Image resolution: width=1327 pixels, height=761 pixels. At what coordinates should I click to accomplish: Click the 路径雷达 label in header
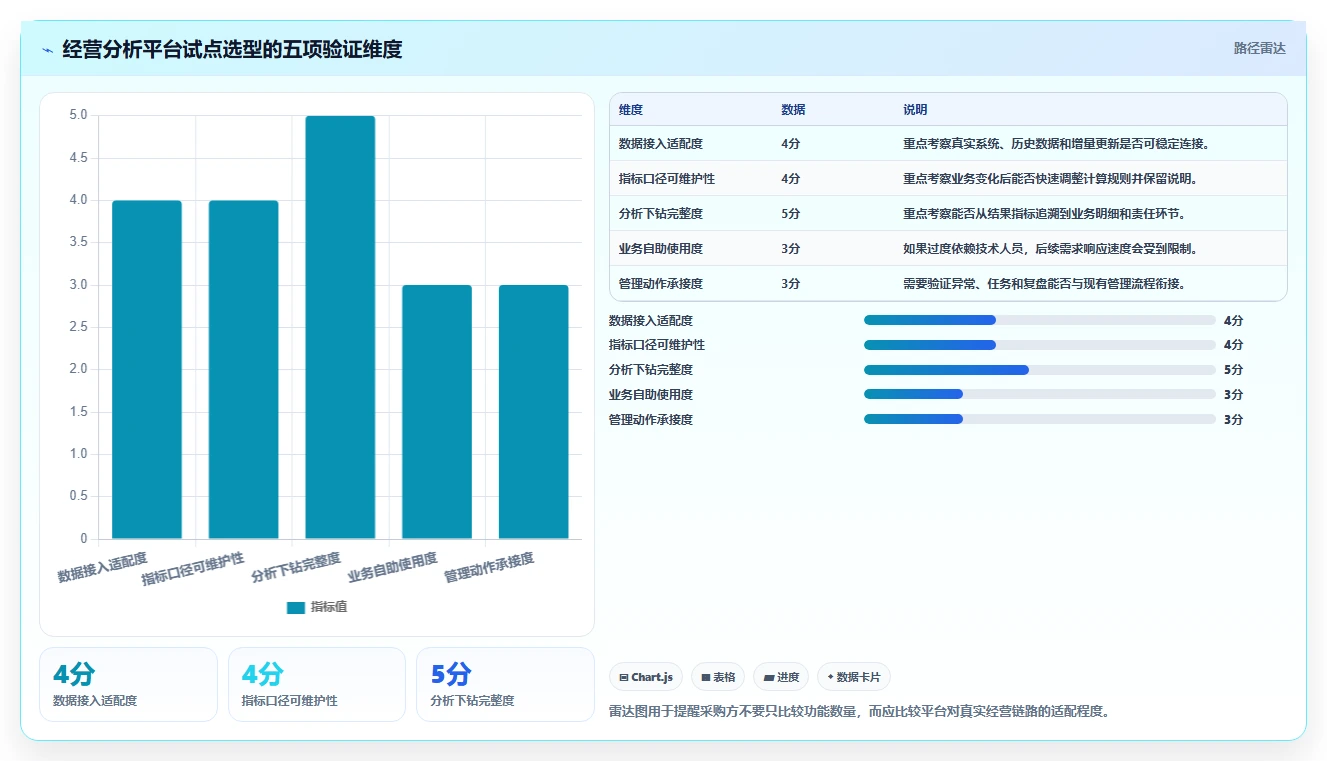pyautogui.click(x=1259, y=48)
